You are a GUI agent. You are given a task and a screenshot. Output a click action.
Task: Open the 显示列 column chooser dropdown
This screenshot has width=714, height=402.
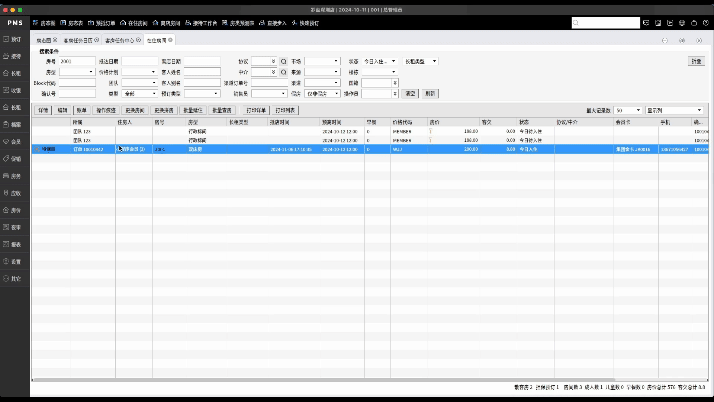675,110
